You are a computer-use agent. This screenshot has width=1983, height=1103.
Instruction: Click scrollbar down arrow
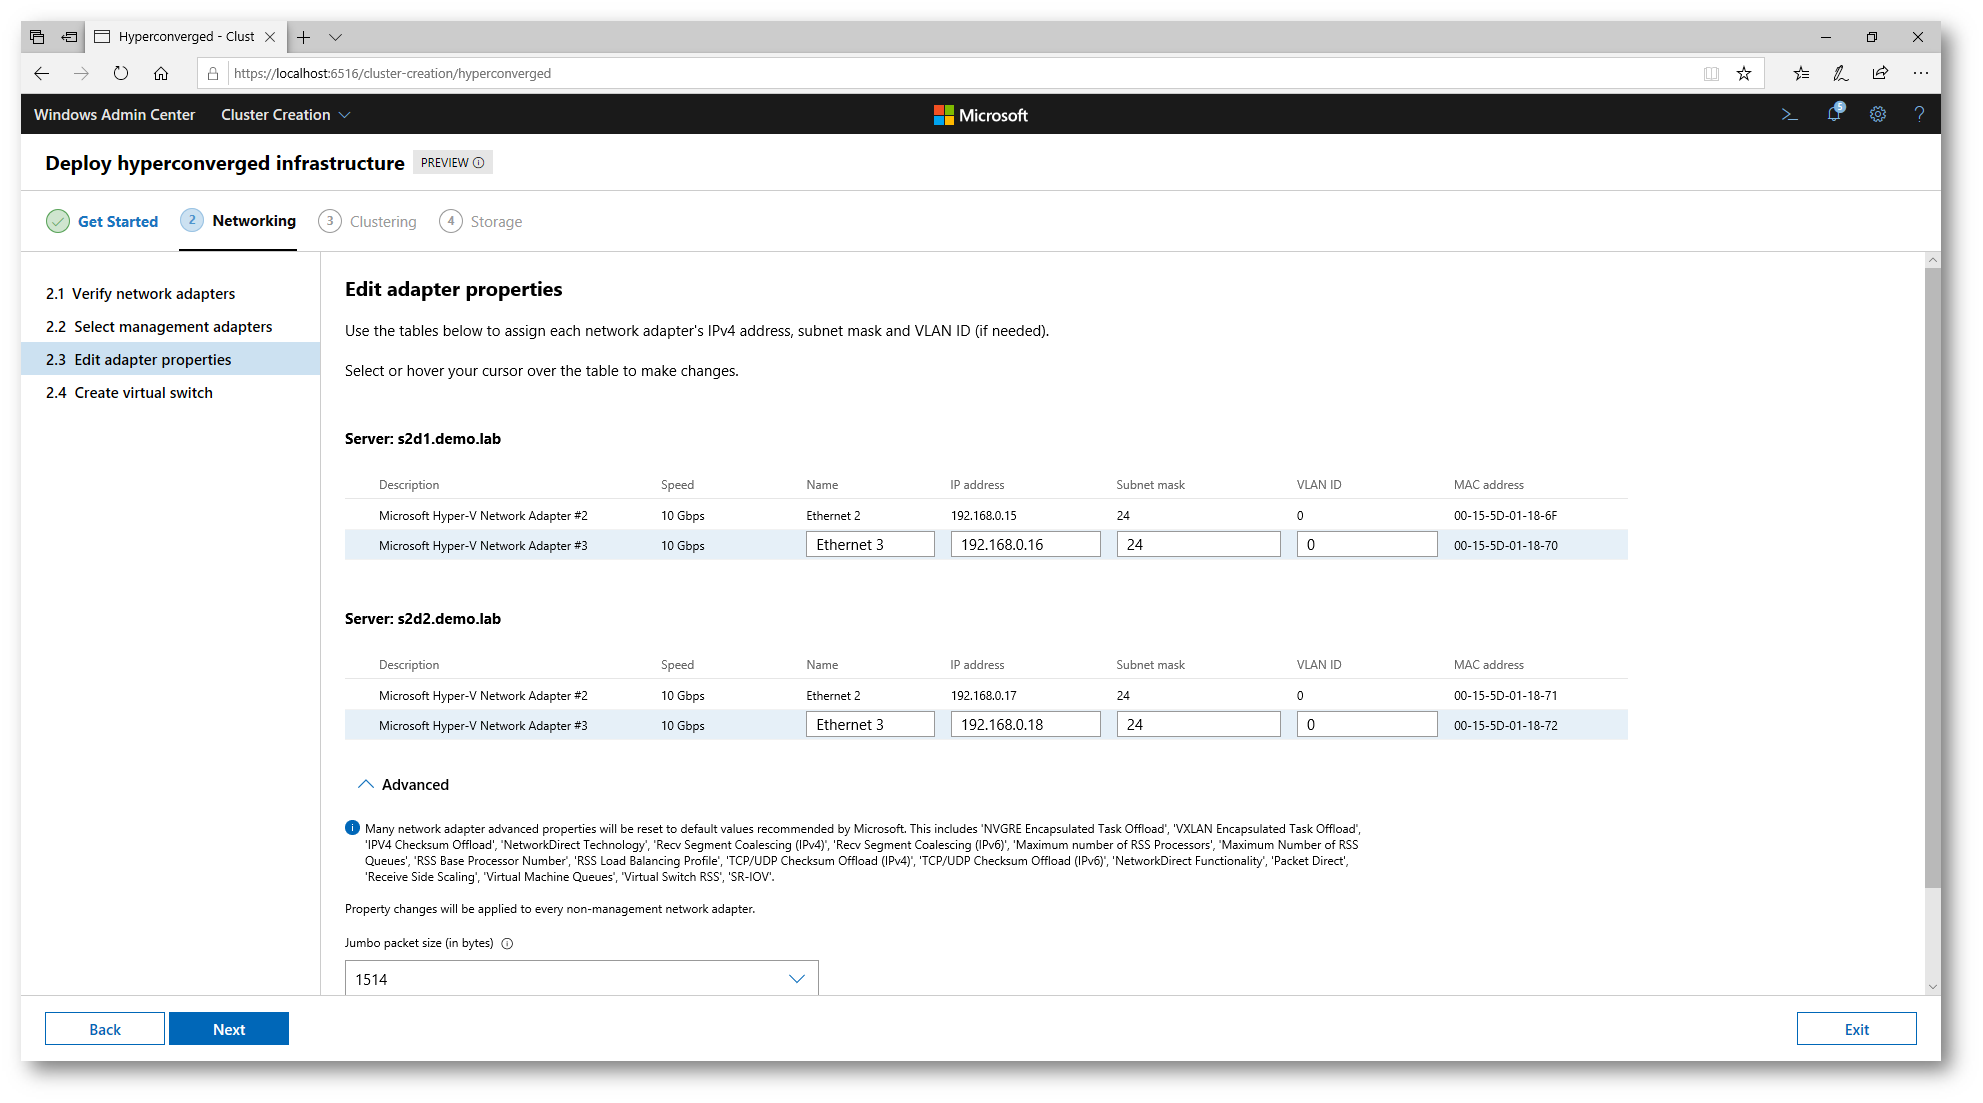1932,986
